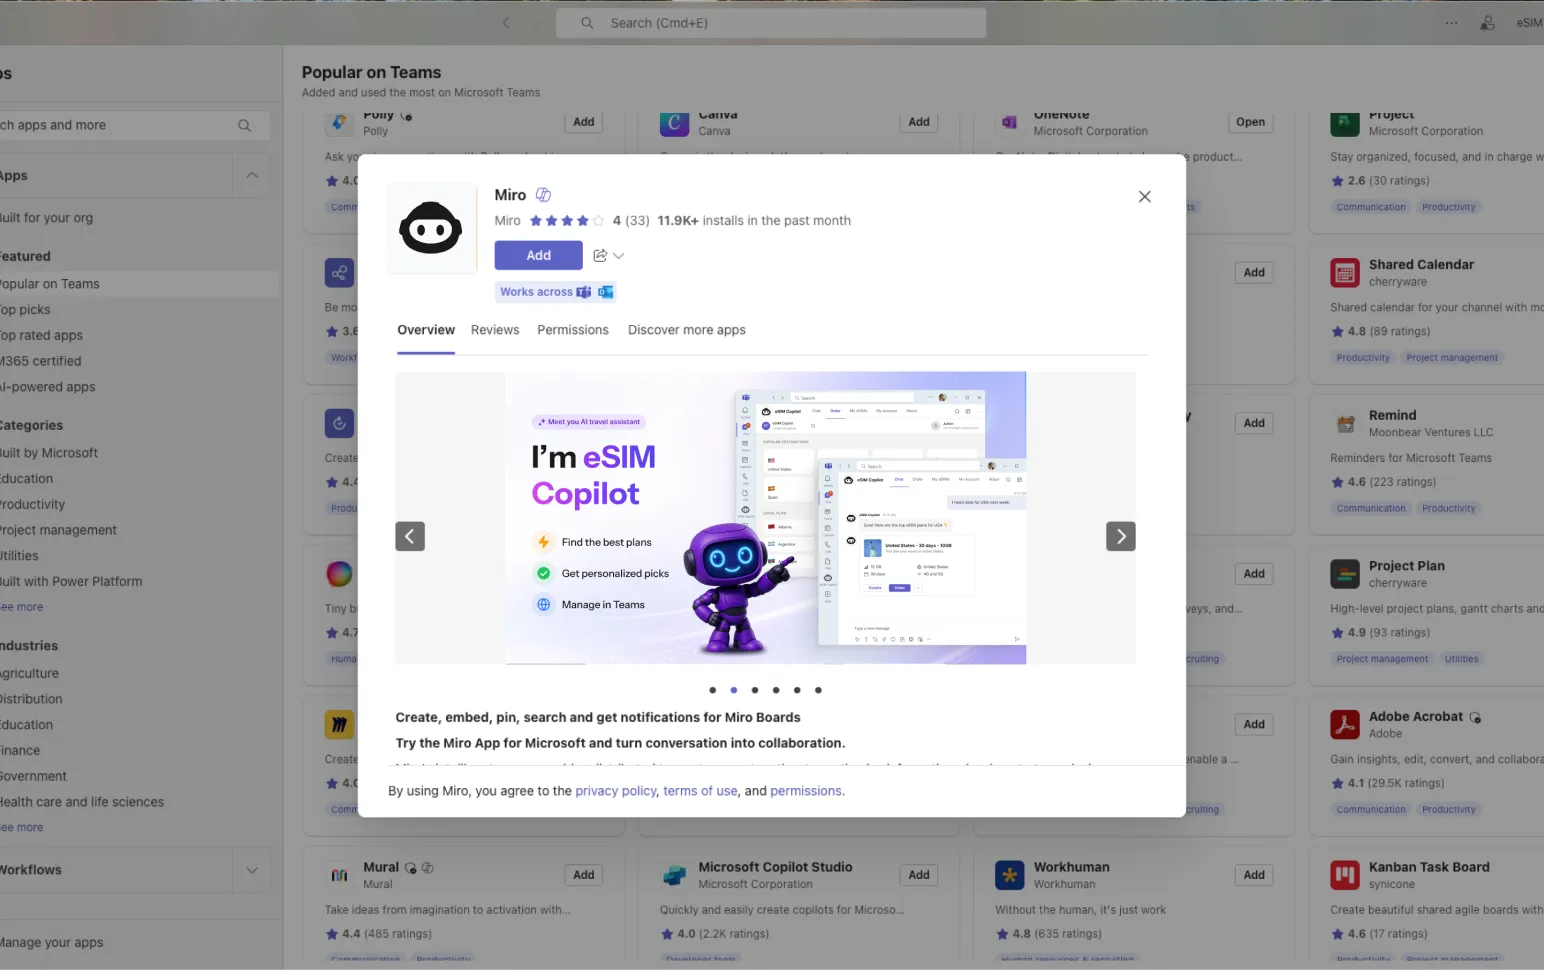
Task: Jump to first carousel dot
Action: (x=712, y=690)
